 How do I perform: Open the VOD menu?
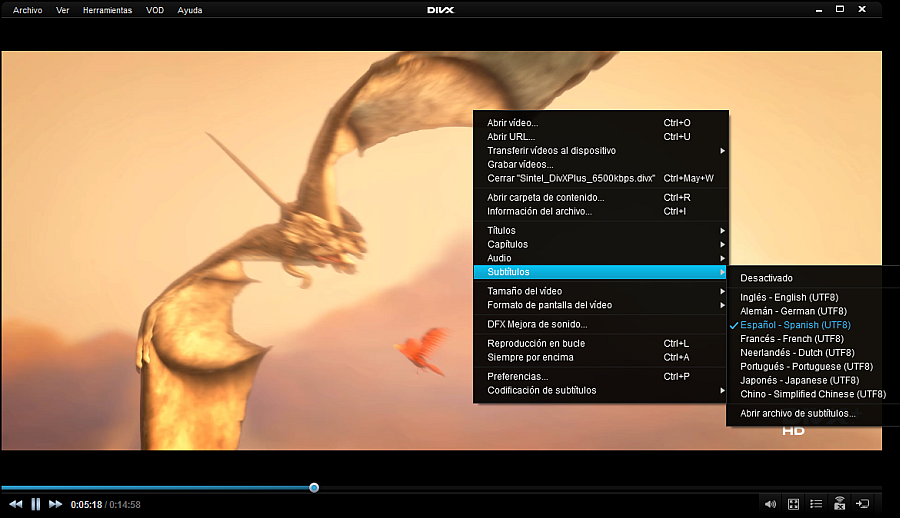click(x=155, y=10)
